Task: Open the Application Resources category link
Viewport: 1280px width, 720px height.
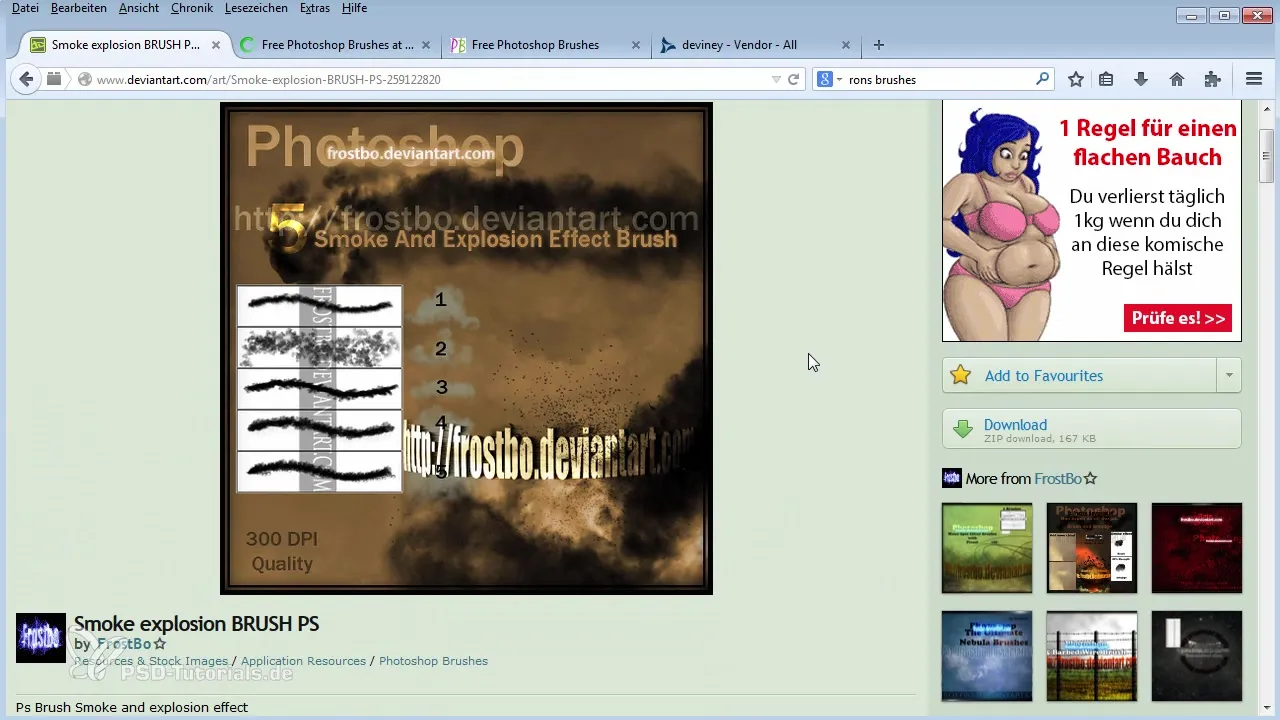Action: 303,661
